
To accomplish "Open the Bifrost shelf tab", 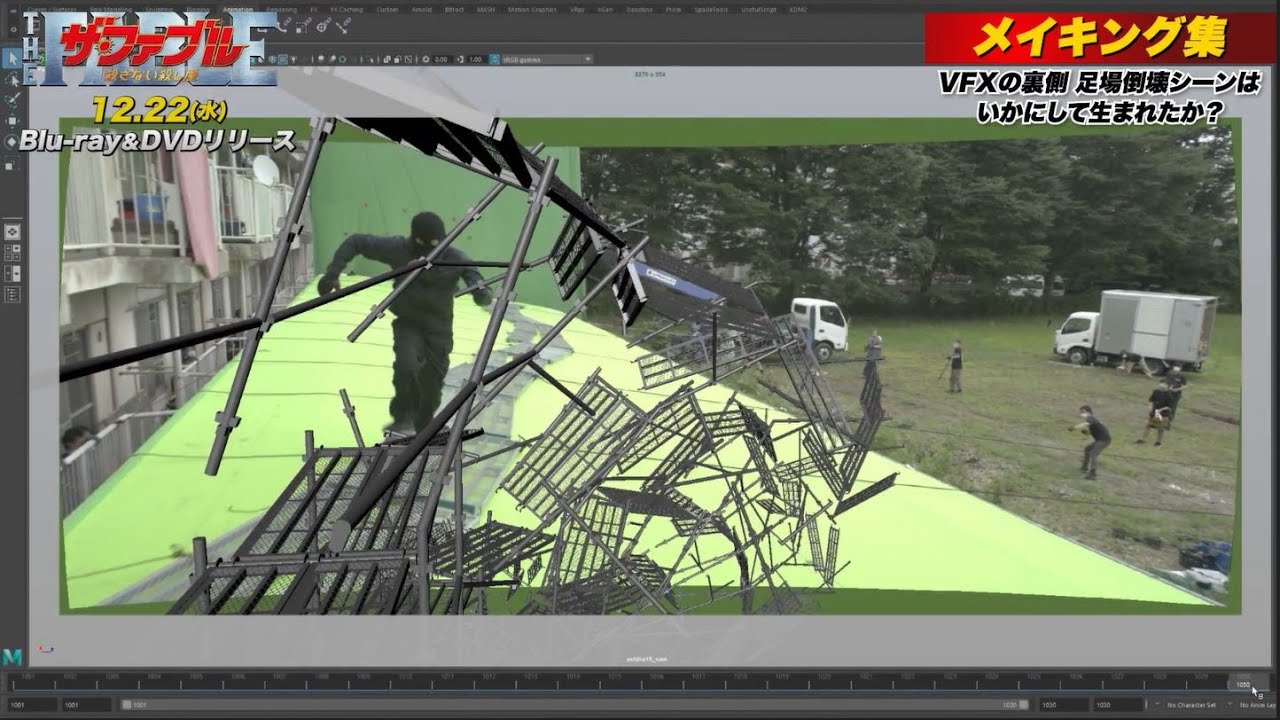I will (454, 10).
